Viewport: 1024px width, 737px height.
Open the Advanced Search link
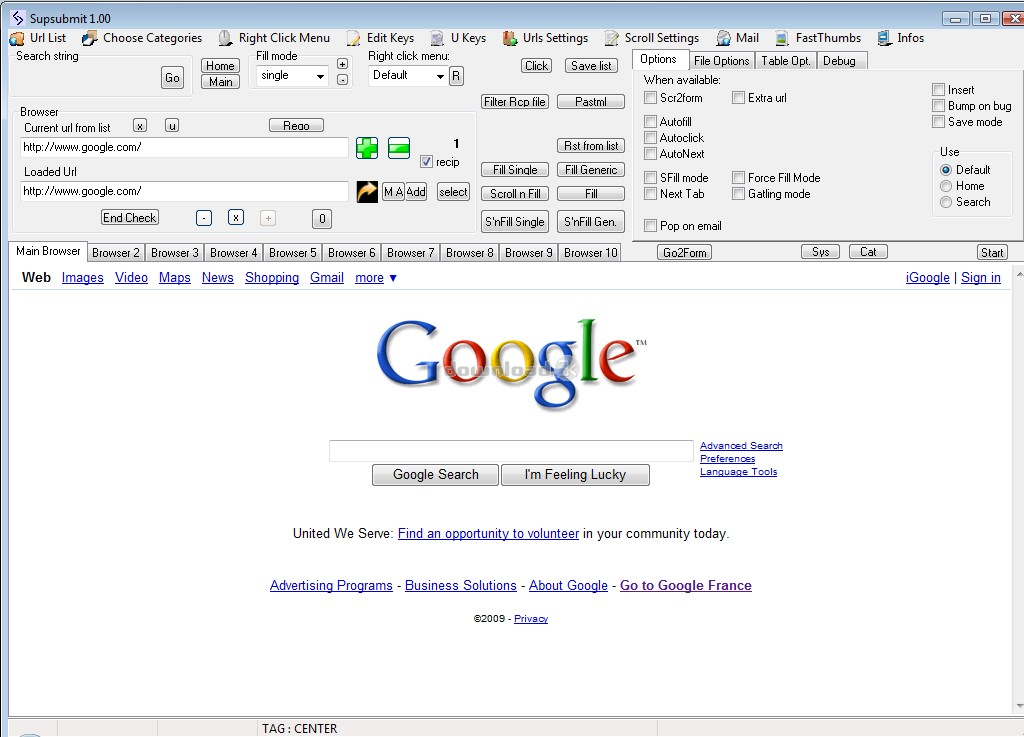tap(741, 446)
